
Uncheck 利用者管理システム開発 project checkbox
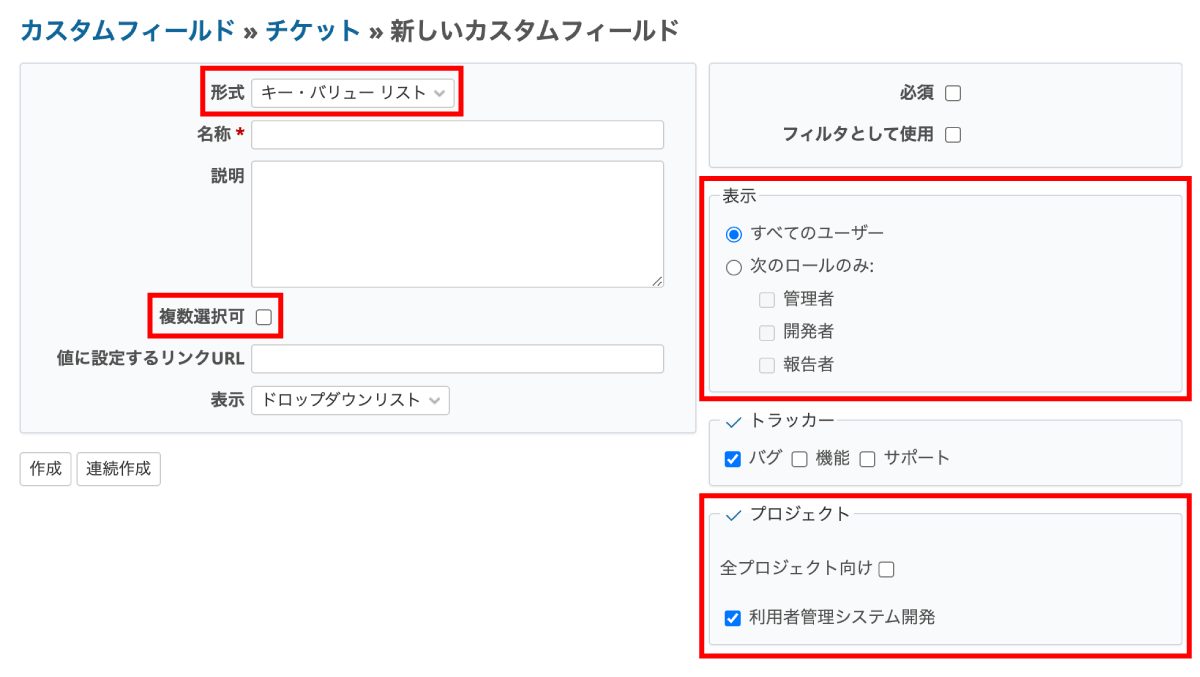[x=733, y=618]
